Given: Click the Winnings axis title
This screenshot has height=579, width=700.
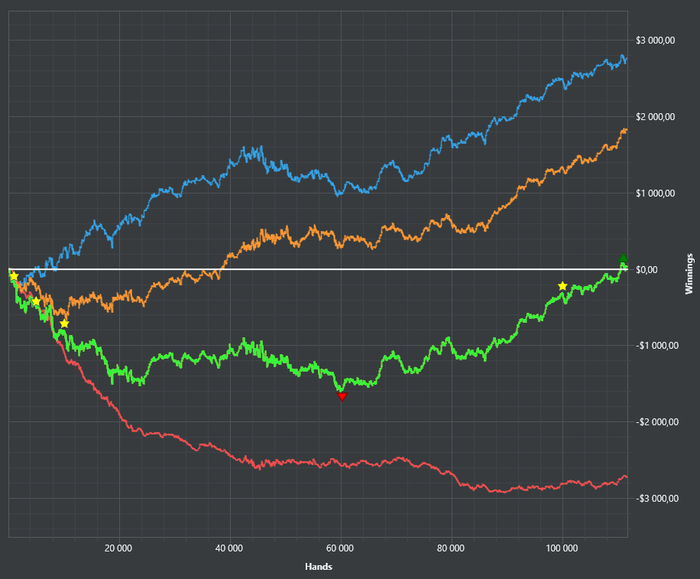Looking at the screenshot, I should click(x=689, y=274).
